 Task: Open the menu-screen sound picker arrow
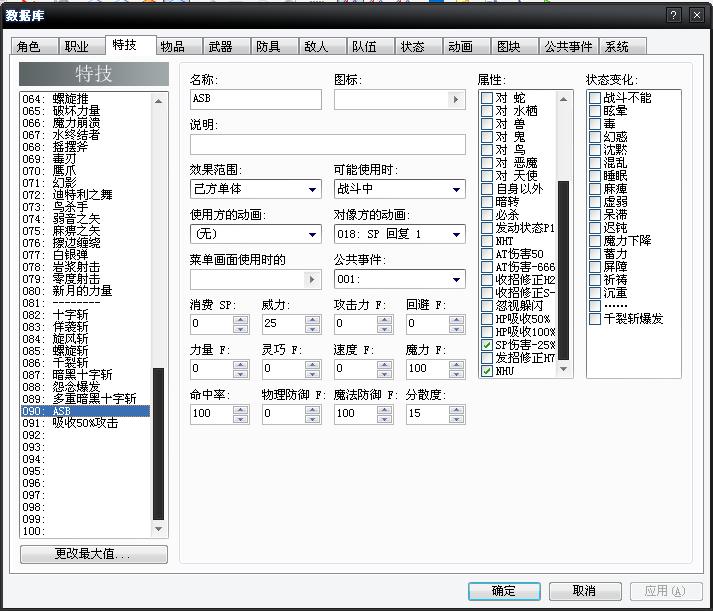pyautogui.click(x=312, y=280)
